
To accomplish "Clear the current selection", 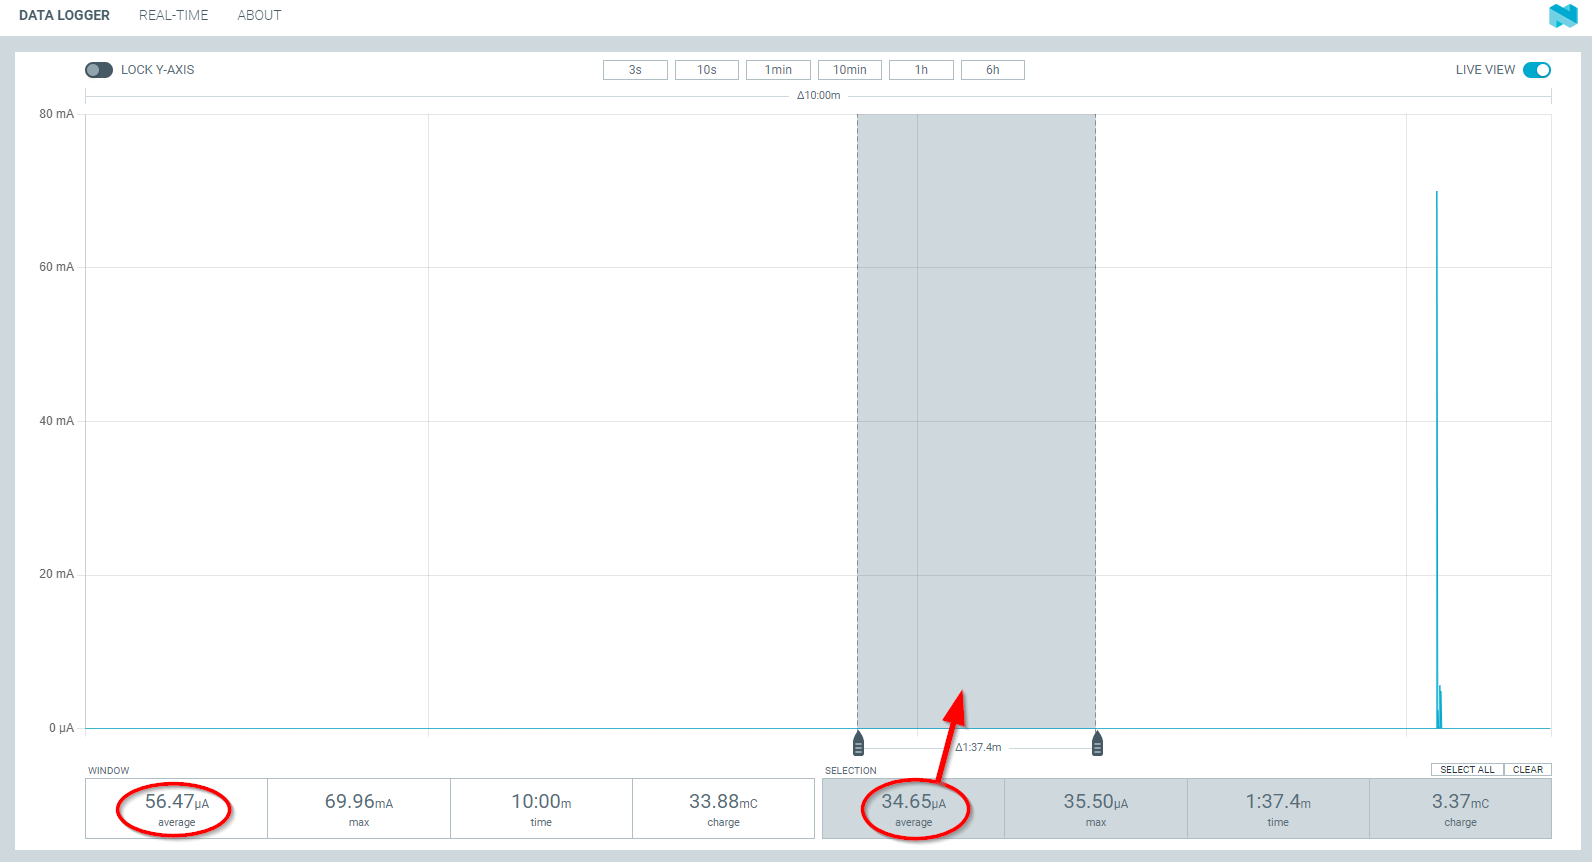I will [x=1527, y=770].
